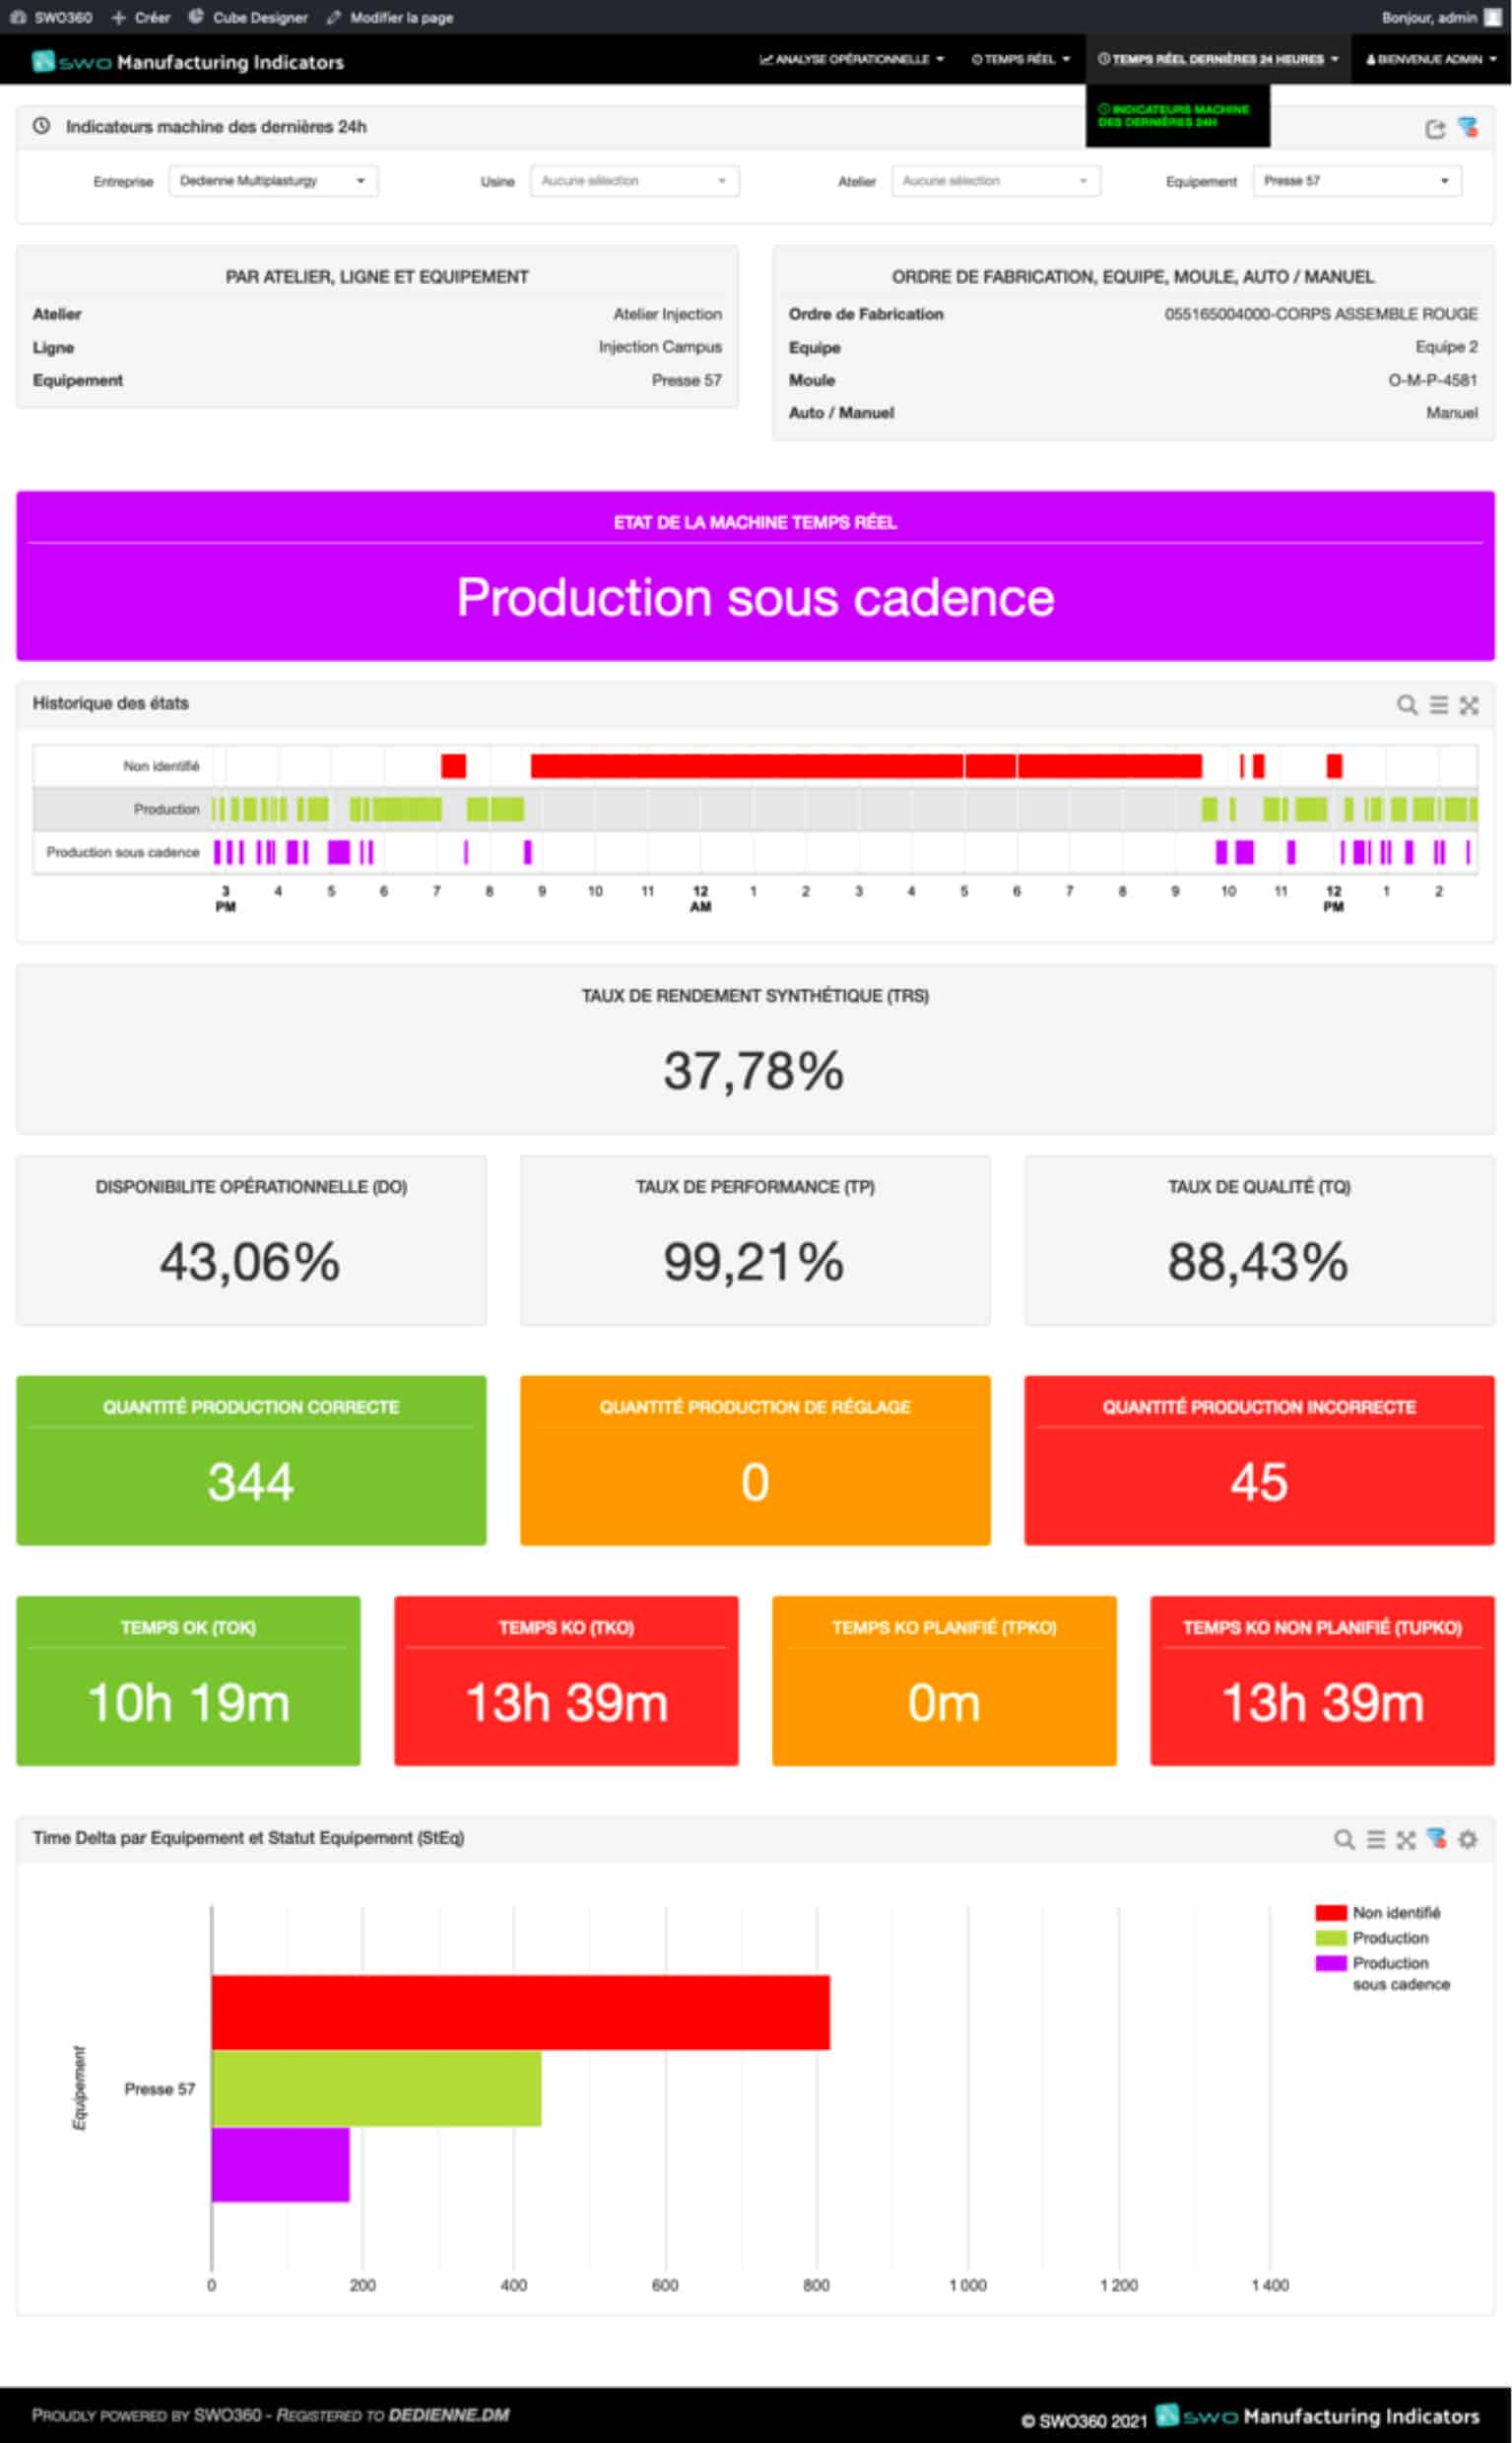Click the fullscreen icon on Time Delta chart
Viewport: 1512px width, 2443px height.
coord(1406,1839)
